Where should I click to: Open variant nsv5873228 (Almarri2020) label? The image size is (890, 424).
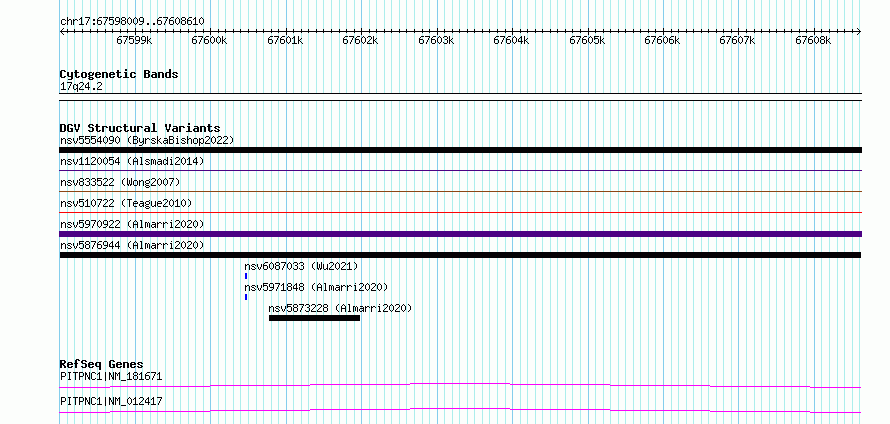pyautogui.click(x=340, y=308)
